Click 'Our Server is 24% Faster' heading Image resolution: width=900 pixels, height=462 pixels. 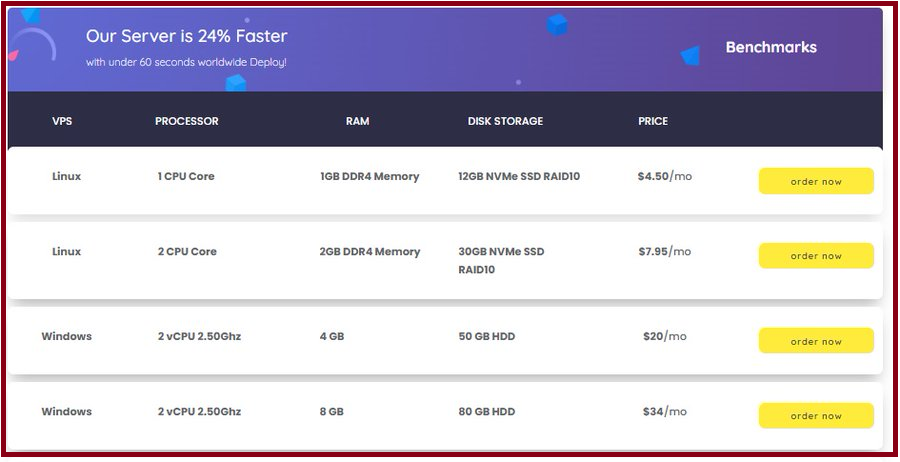click(x=187, y=36)
